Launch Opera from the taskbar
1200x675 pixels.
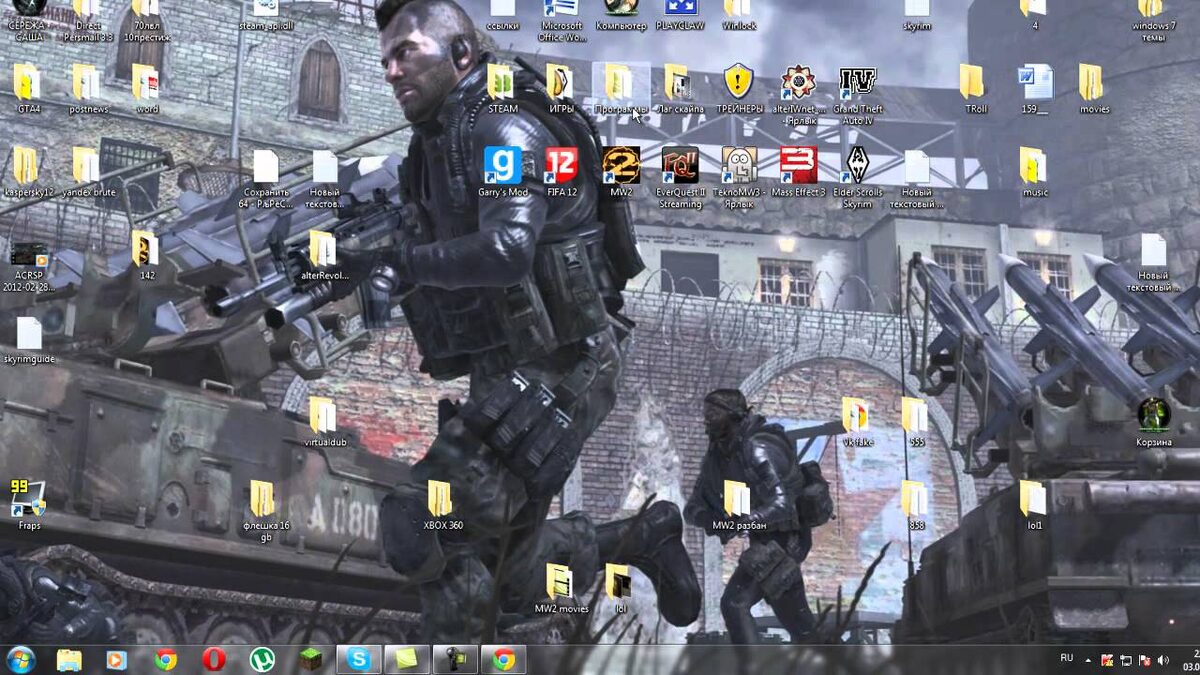pos(214,660)
